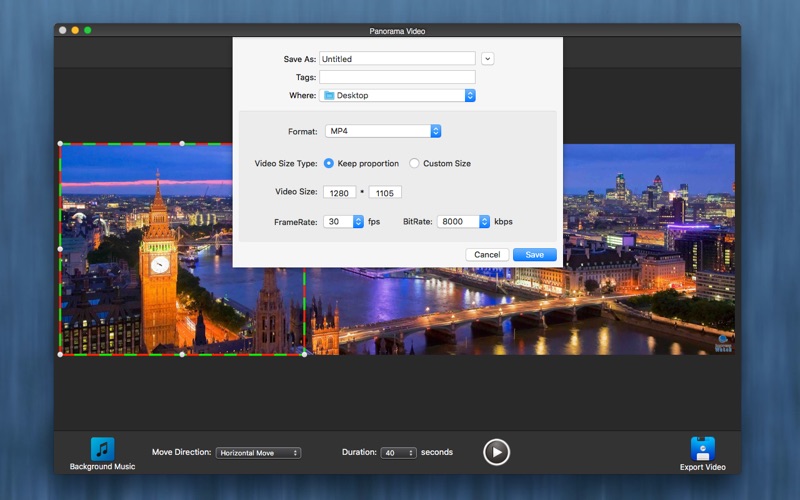Select Keep proportion radio button

click(x=329, y=163)
